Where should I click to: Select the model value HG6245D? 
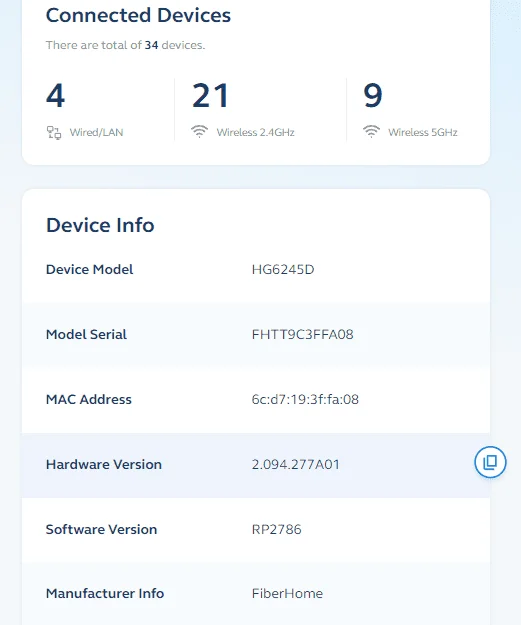[x=283, y=269]
